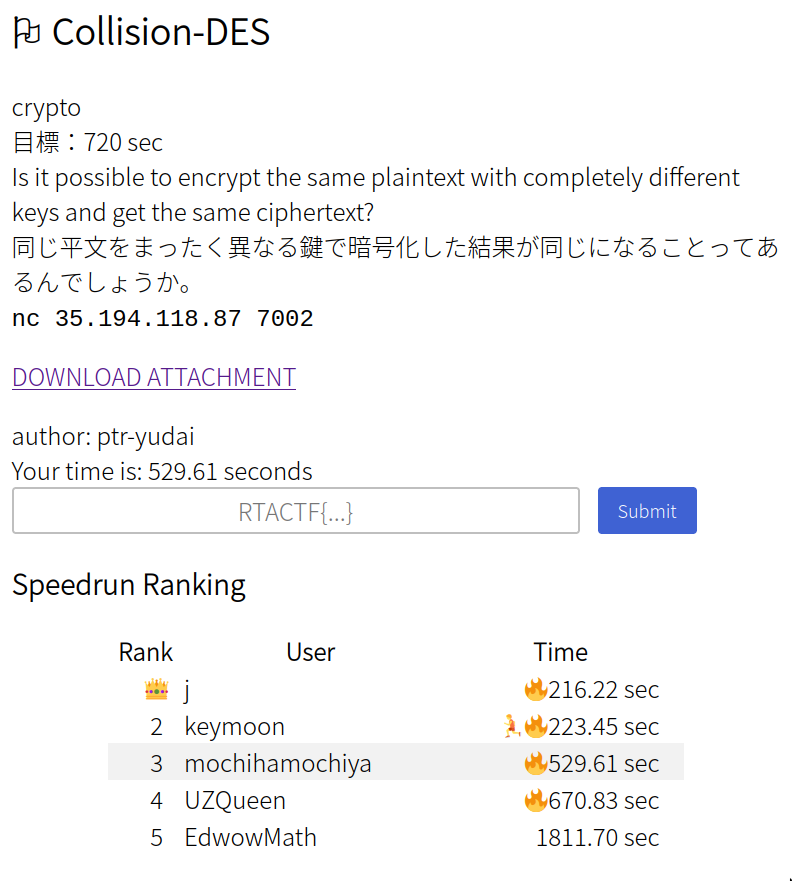The width and height of the screenshot is (792, 881).
Task: Click the fire icon beside 216.22 sec
Action: point(536,689)
